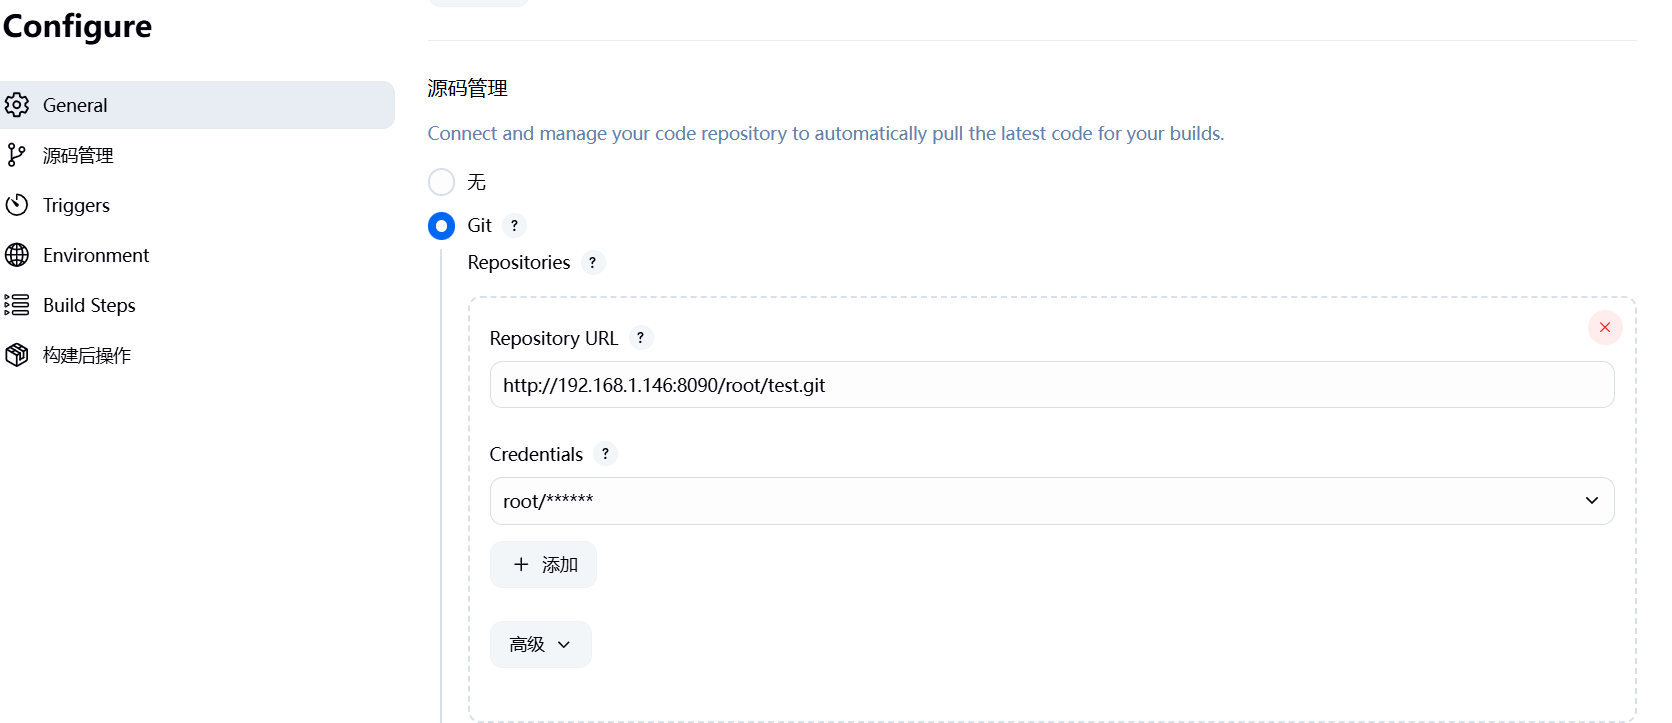Open help for Repositories
Viewport: 1672px width, 723px height.
point(593,262)
